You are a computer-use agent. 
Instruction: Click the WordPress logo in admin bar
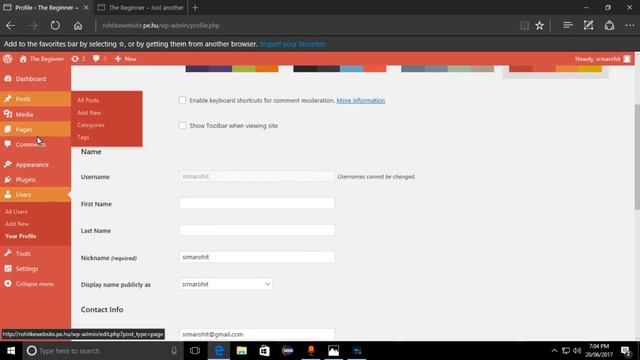click(x=7, y=59)
